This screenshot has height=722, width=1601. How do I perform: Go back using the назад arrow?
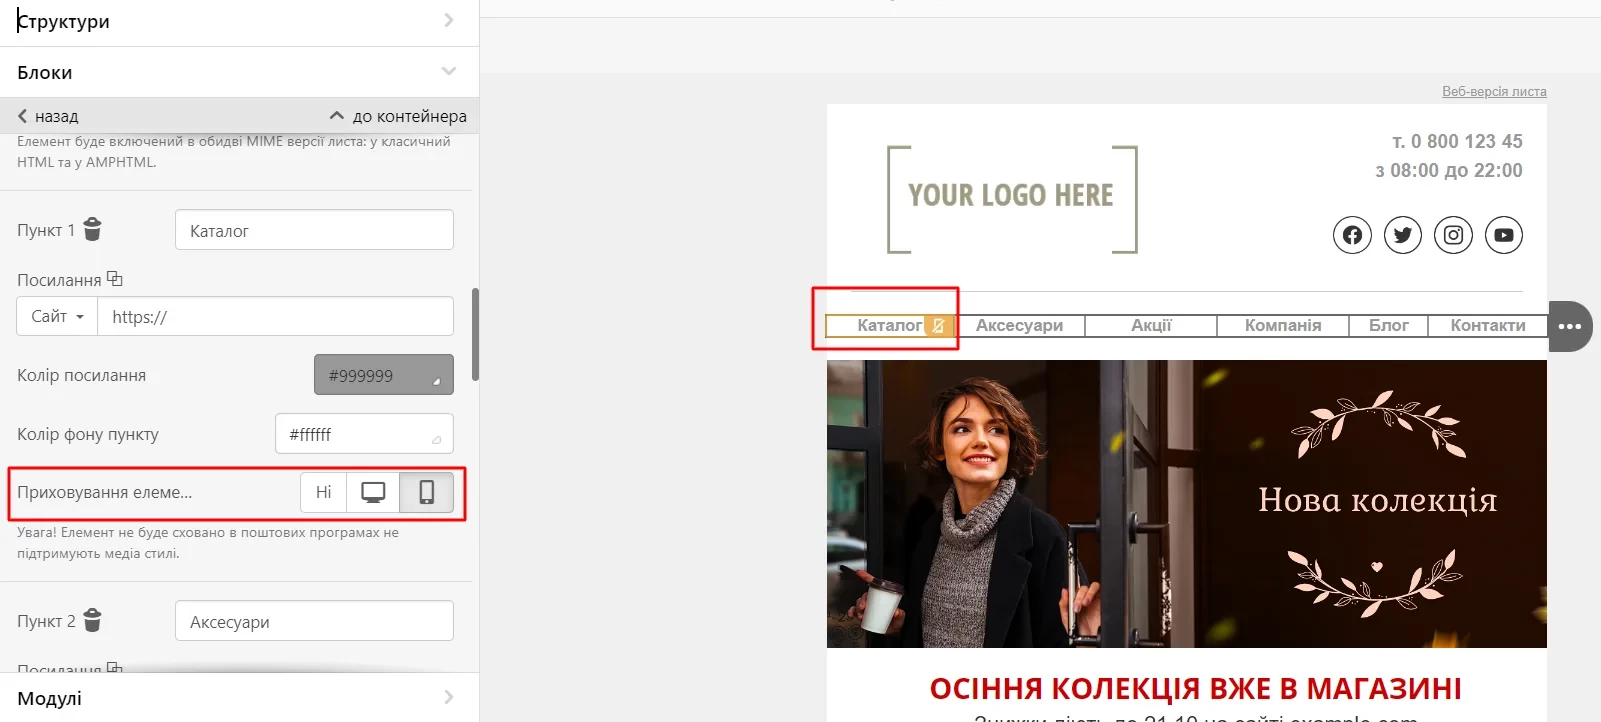48,116
